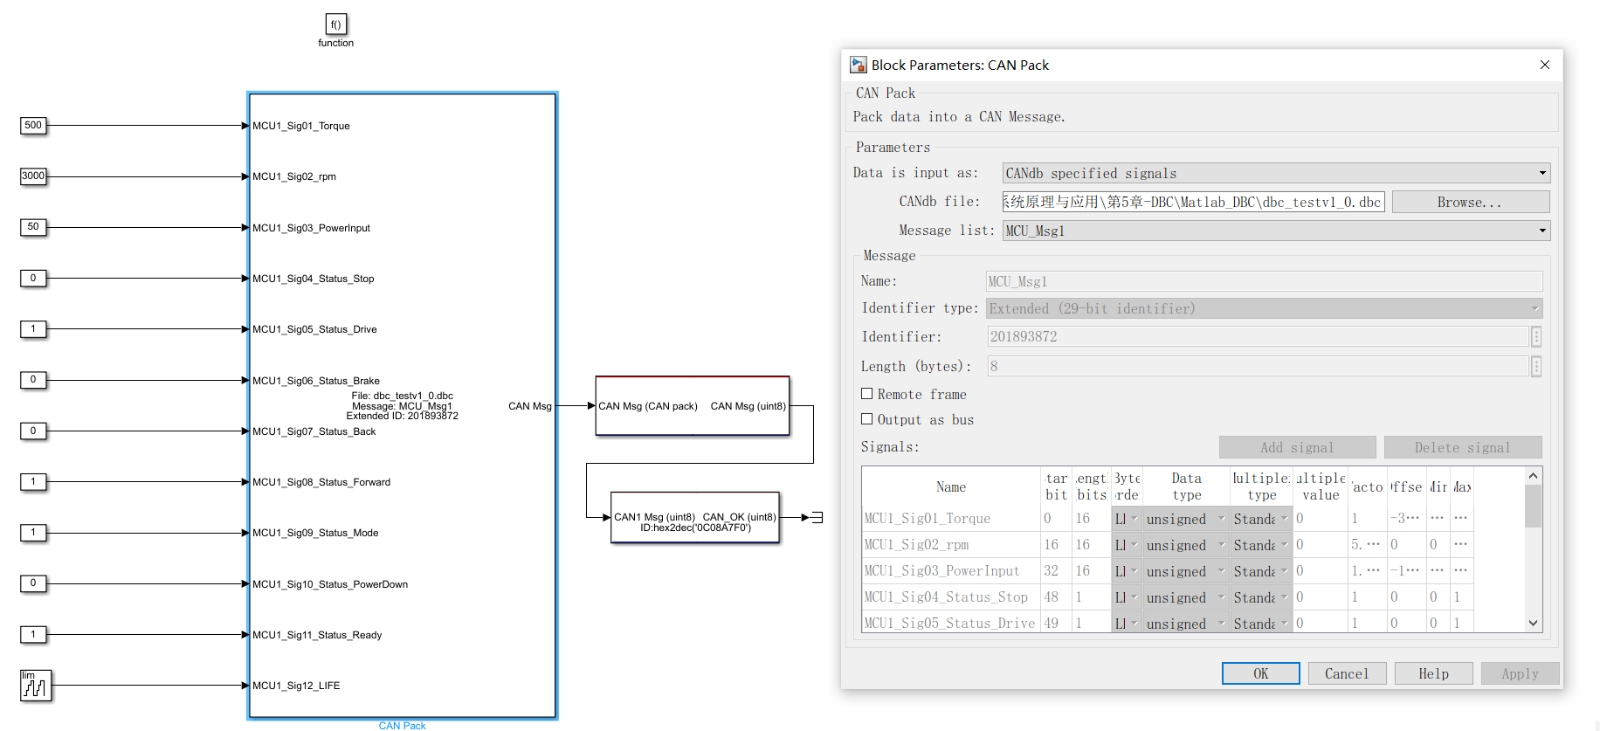Click the CAN Msg (CAN pack) subsystem block
Viewport: 1600px width, 731px height.
pyautogui.click(x=692, y=406)
